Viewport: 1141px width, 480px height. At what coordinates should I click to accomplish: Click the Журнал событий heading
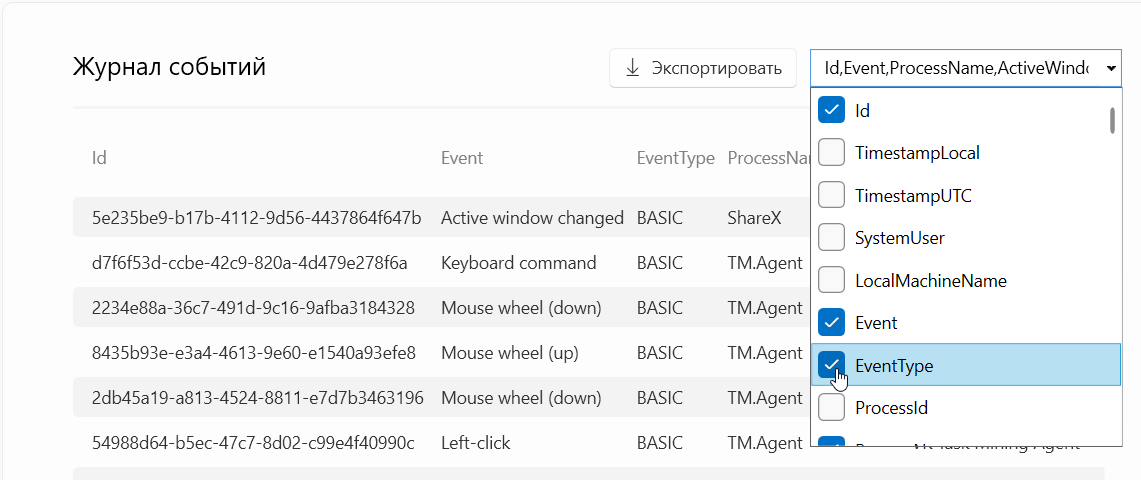click(x=170, y=67)
